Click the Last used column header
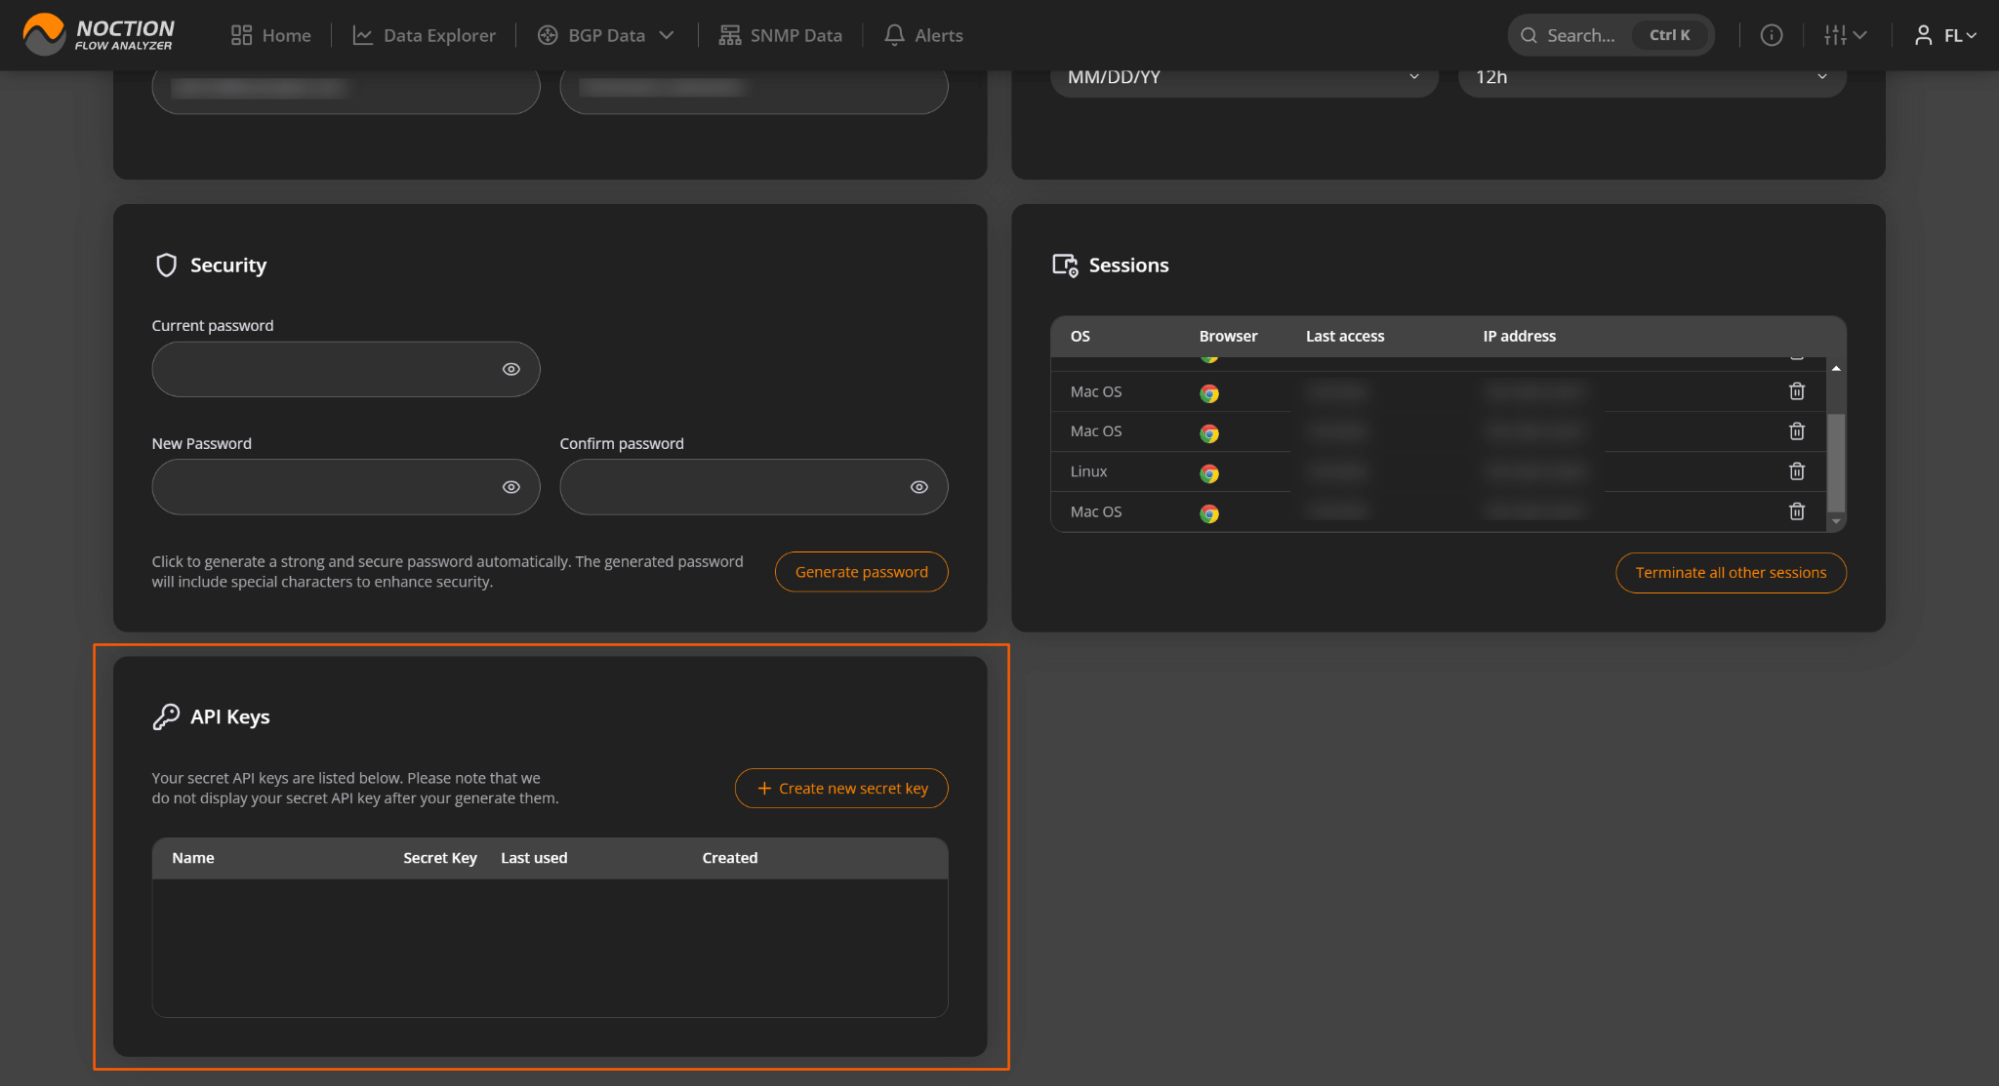 pyautogui.click(x=534, y=858)
